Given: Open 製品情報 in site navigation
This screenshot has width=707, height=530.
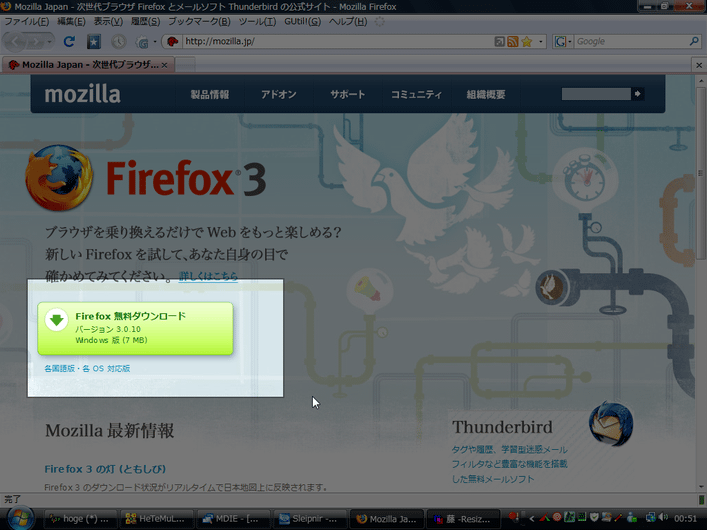Looking at the screenshot, I should (210, 94).
